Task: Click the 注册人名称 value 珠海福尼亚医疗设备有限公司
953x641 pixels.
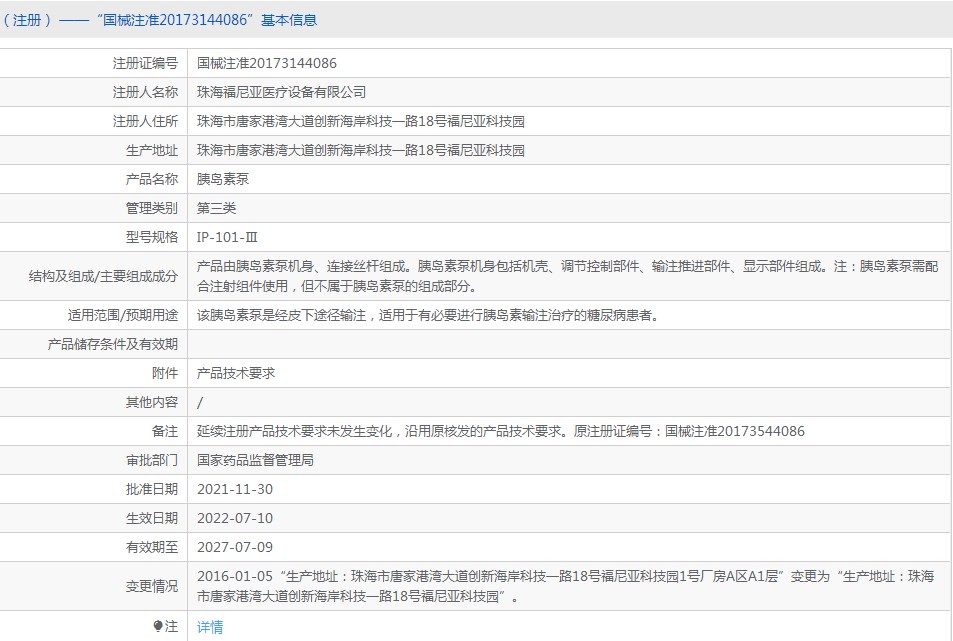Action: click(x=281, y=92)
